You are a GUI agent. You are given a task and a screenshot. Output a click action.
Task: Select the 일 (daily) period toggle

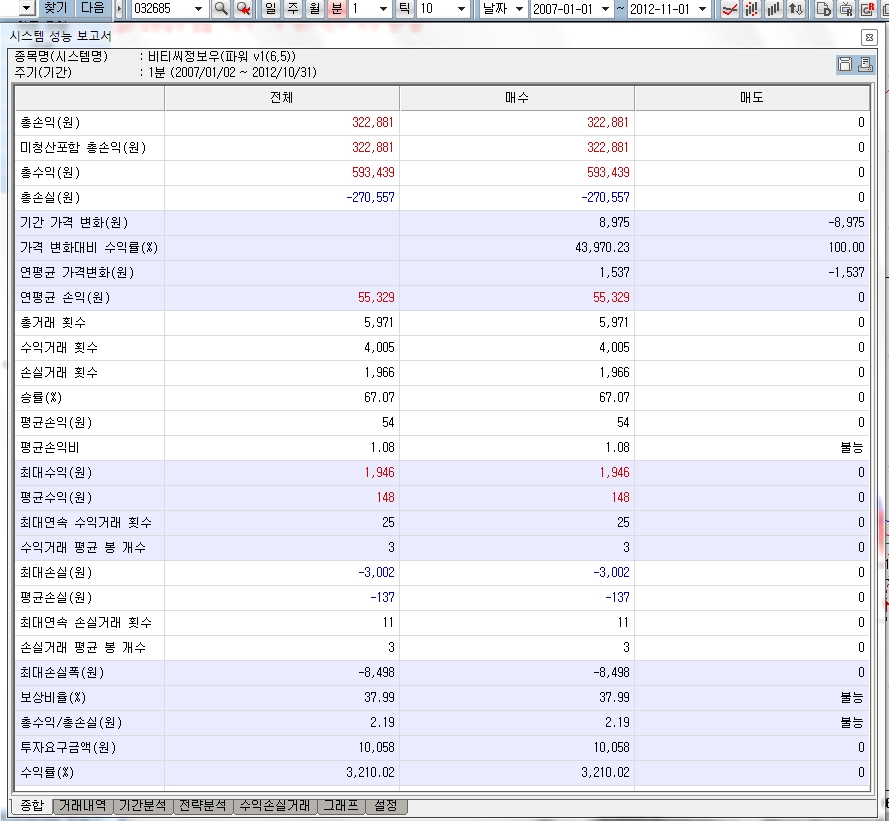[x=270, y=9]
